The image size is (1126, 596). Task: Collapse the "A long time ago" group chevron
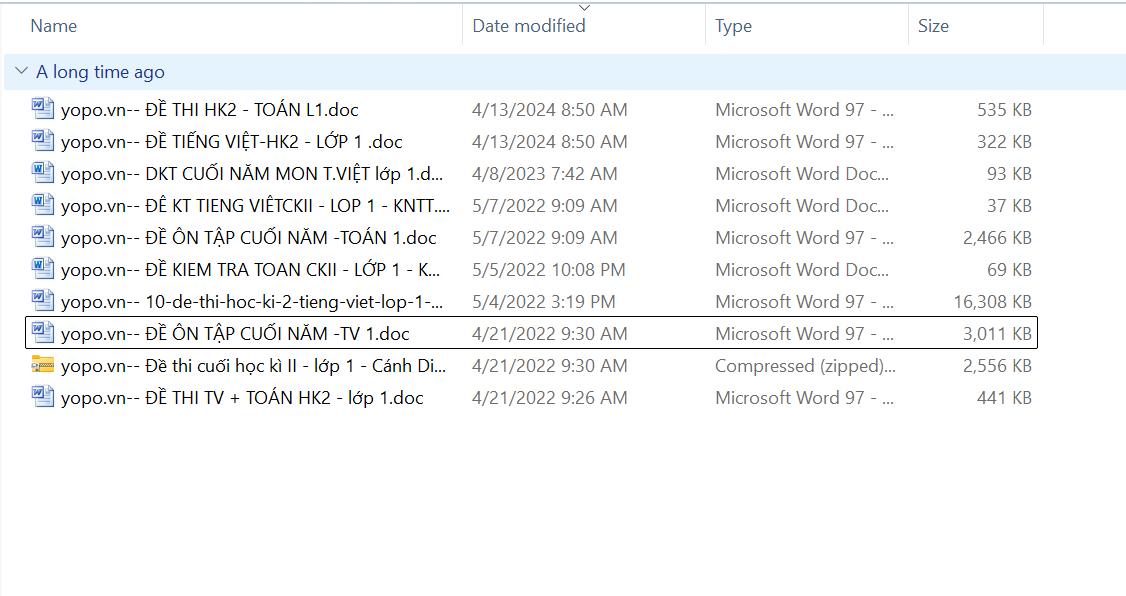[20, 72]
